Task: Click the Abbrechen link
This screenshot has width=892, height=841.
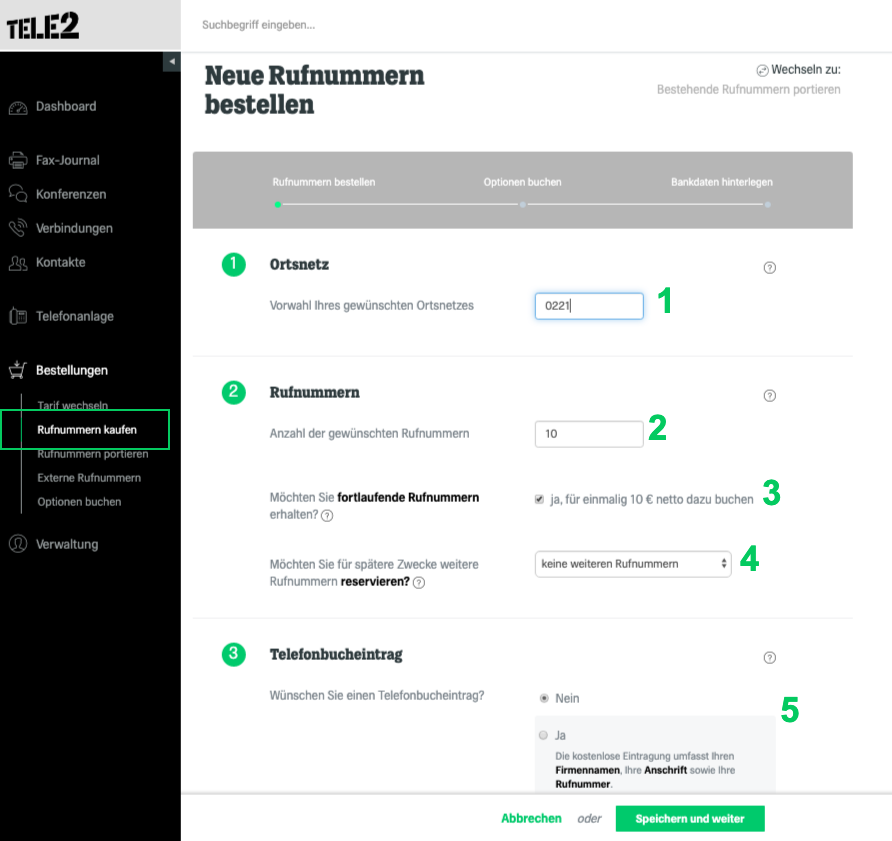Action: (x=531, y=818)
